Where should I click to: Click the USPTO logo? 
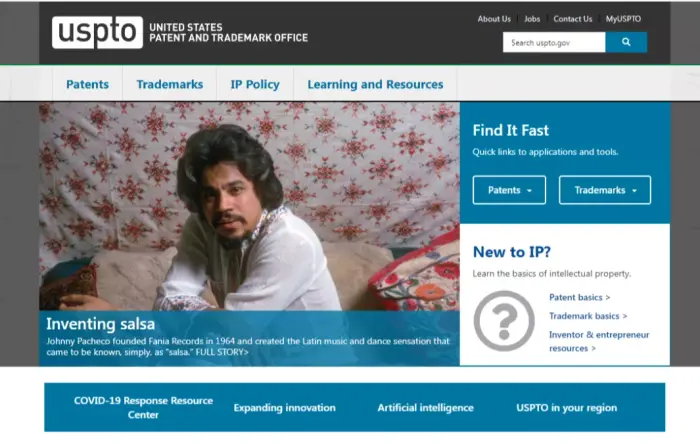(x=97, y=32)
